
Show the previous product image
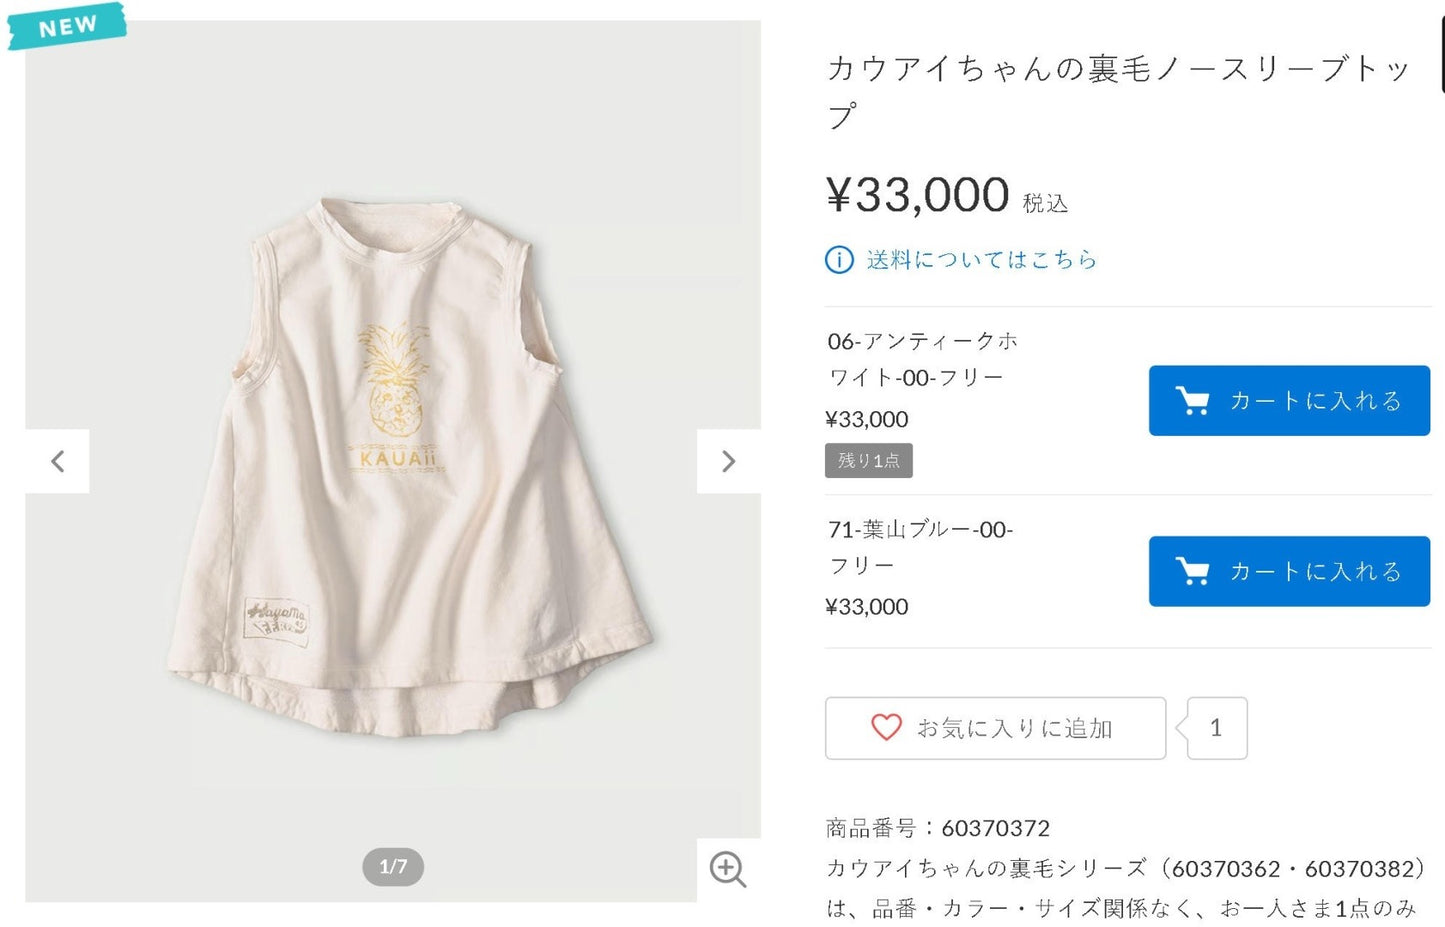pos(57,461)
